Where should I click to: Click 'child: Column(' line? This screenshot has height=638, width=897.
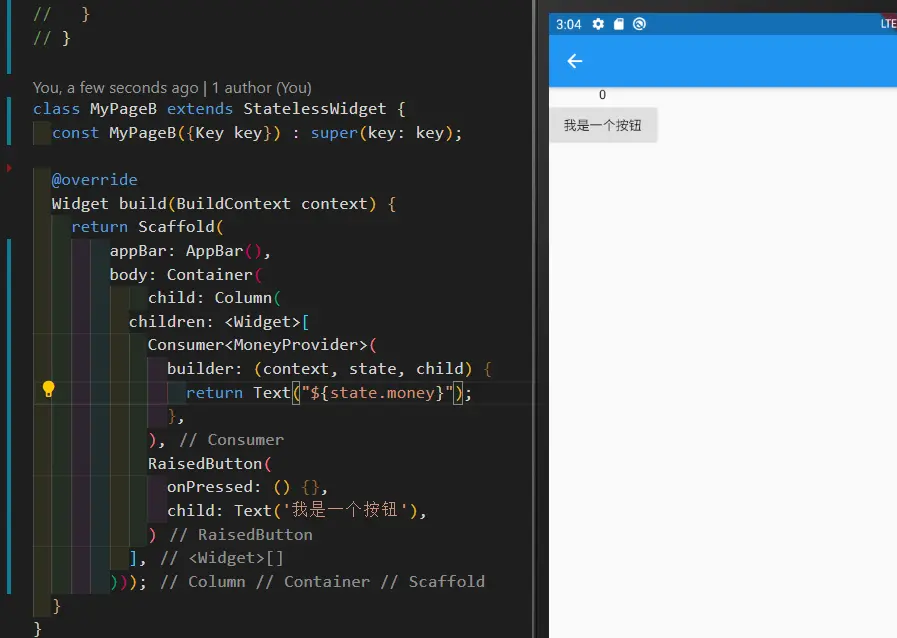pyautogui.click(x=215, y=298)
